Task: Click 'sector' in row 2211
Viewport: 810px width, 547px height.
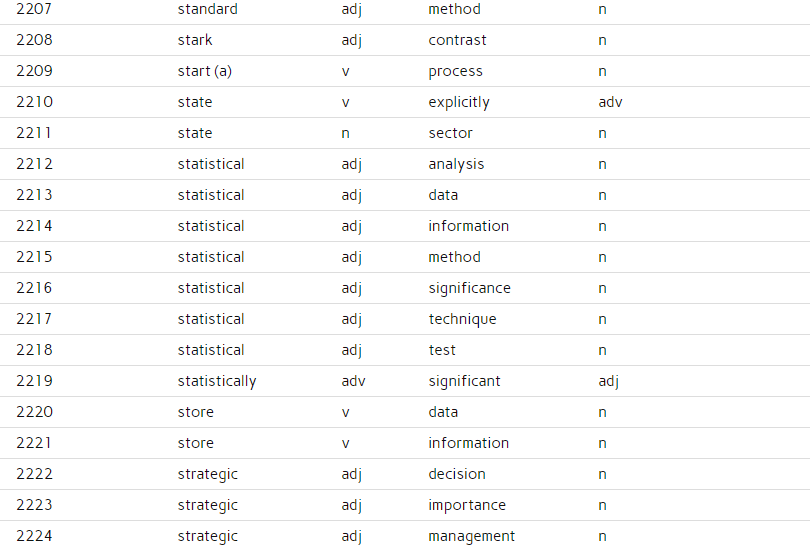Action: tap(450, 133)
